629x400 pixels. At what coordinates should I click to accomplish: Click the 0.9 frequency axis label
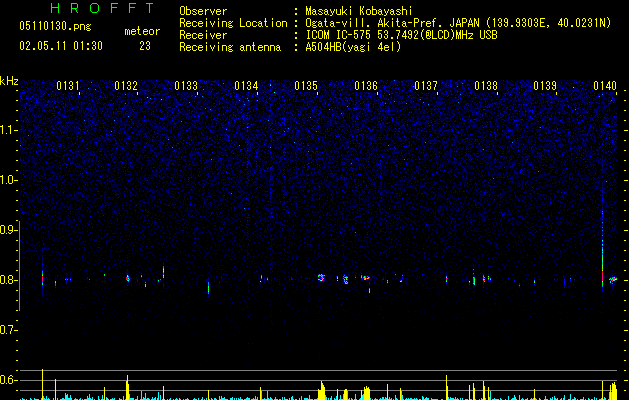[x=8, y=230]
